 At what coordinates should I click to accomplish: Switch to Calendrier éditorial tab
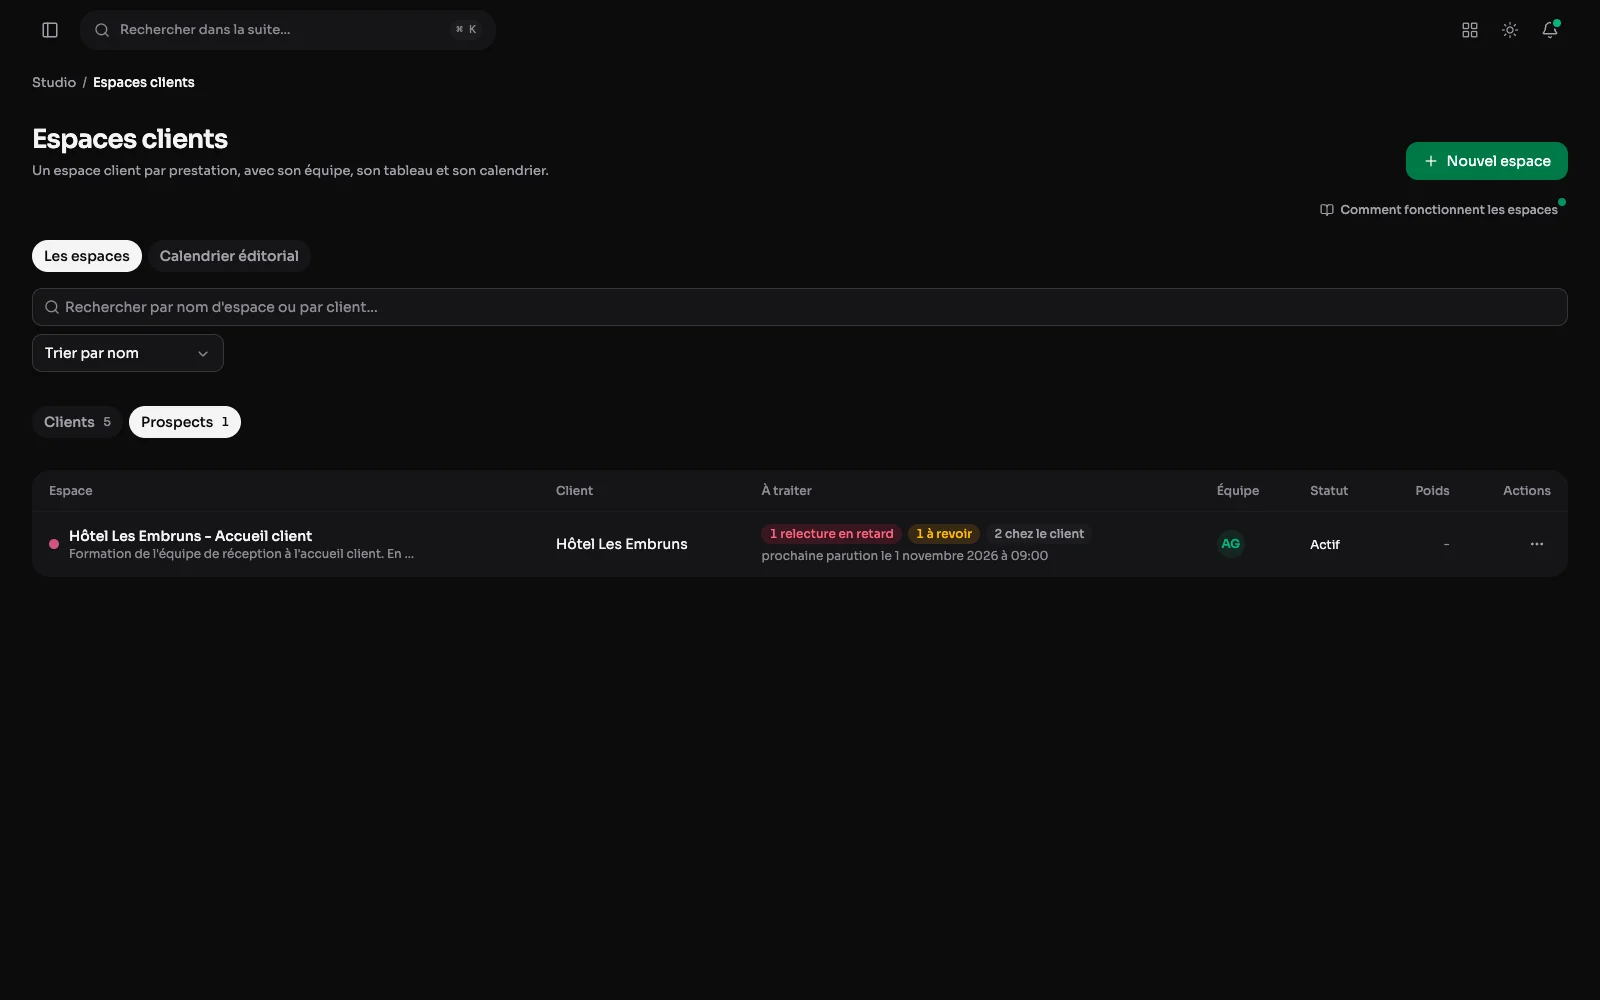[229, 256]
